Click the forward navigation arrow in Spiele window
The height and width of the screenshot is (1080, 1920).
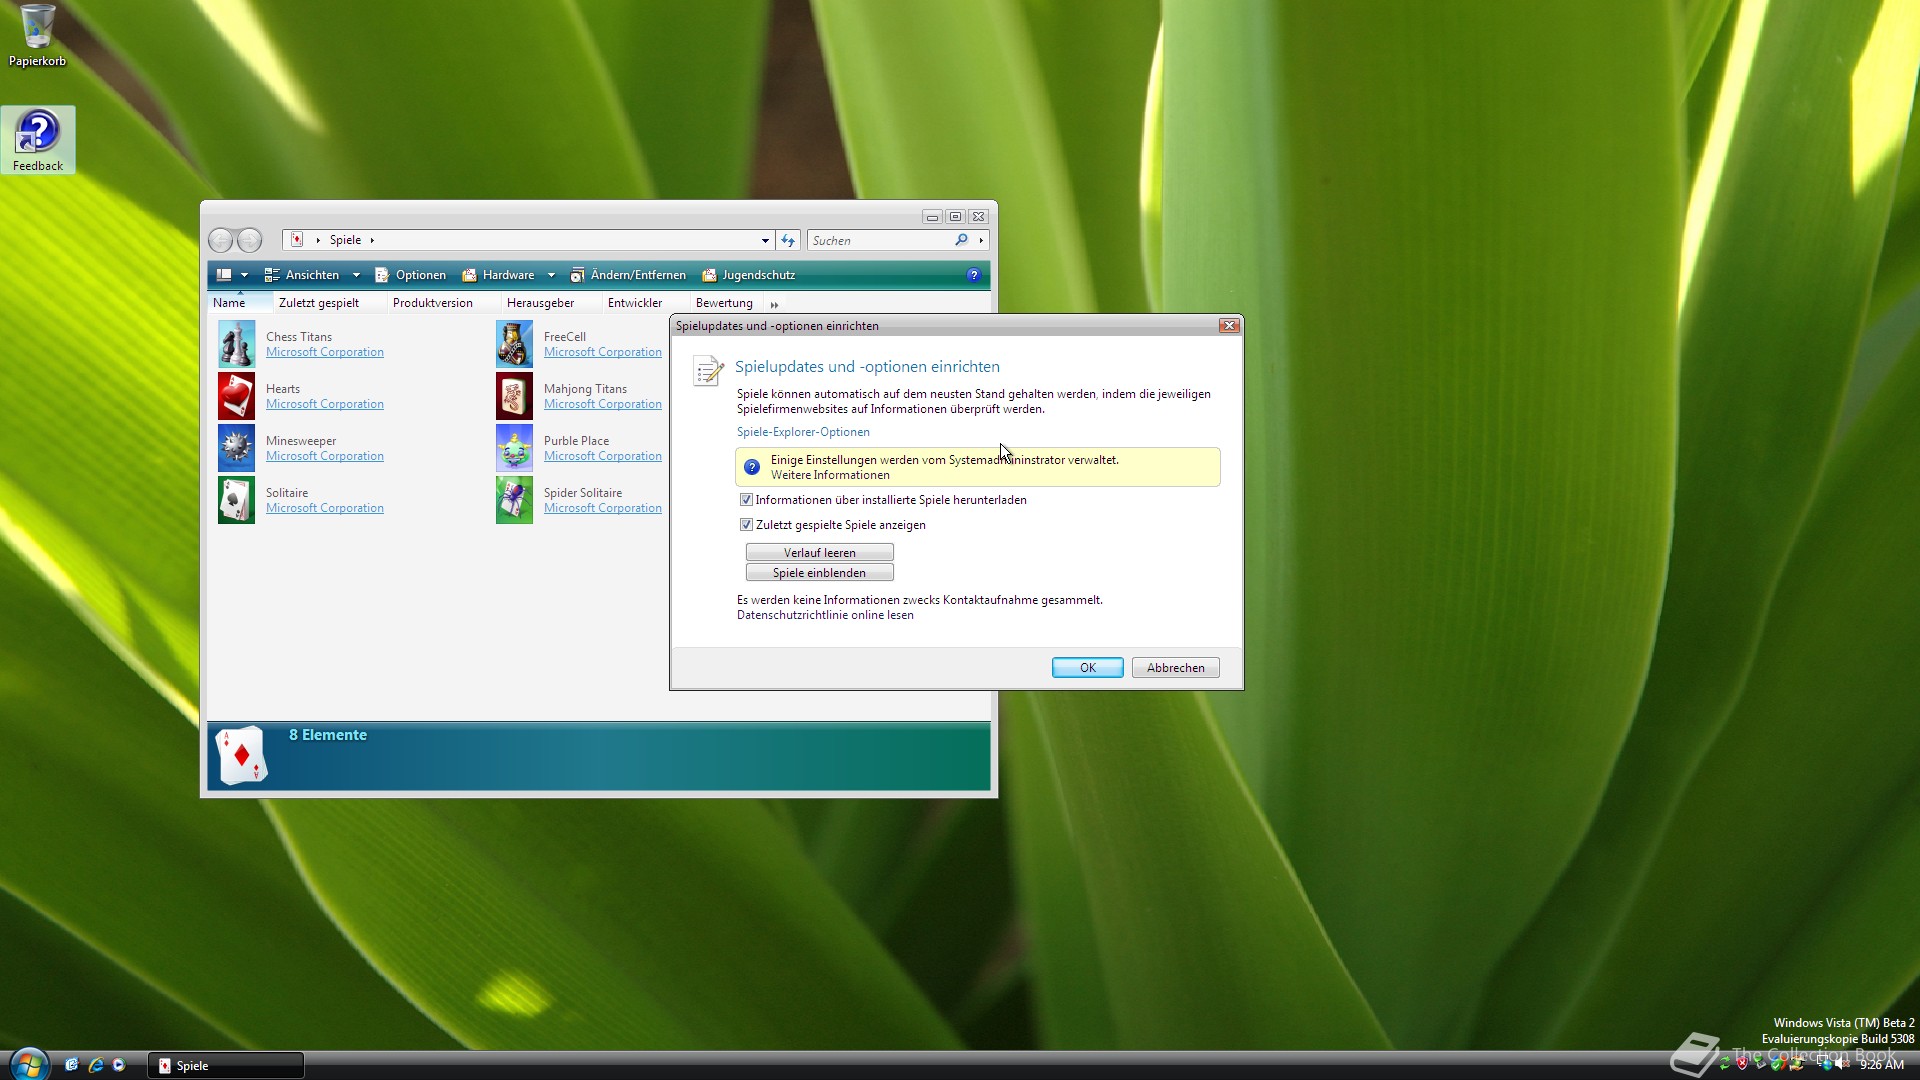coord(250,240)
